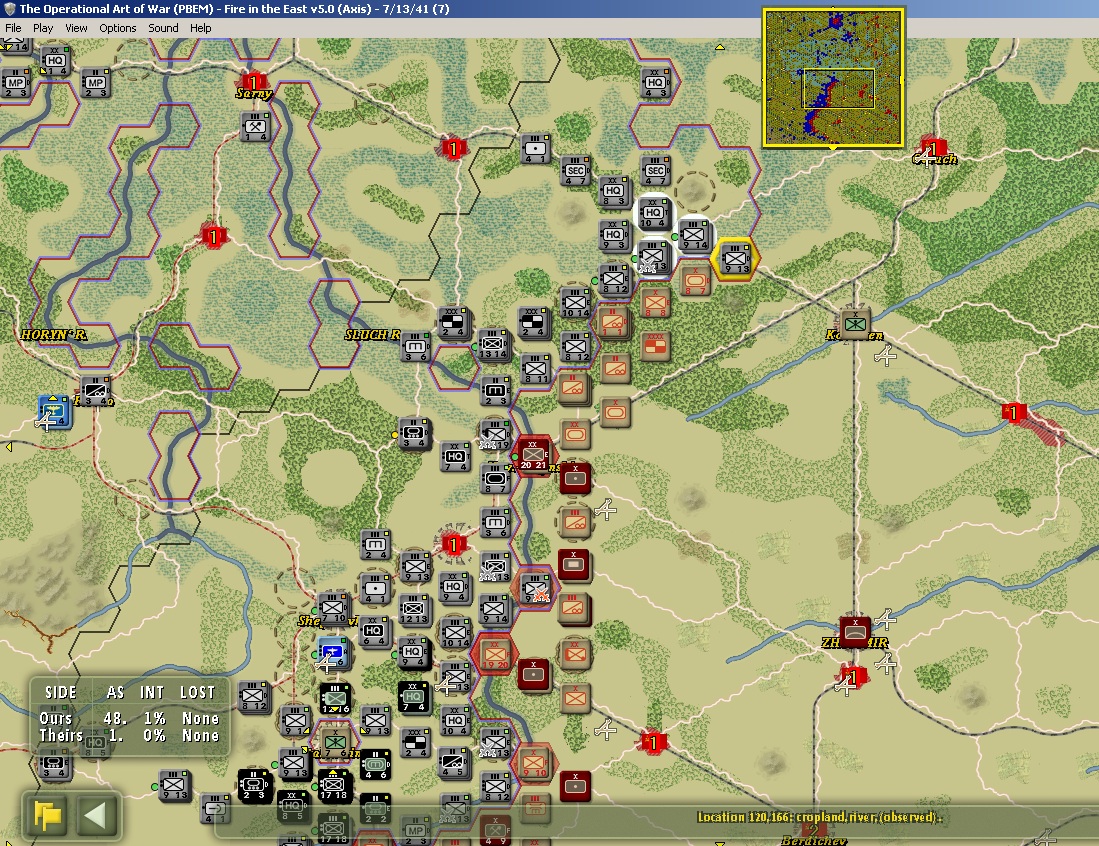The height and width of the screenshot is (846, 1099).
Task: Select the HQ 1 4 unit
Action: [55, 62]
